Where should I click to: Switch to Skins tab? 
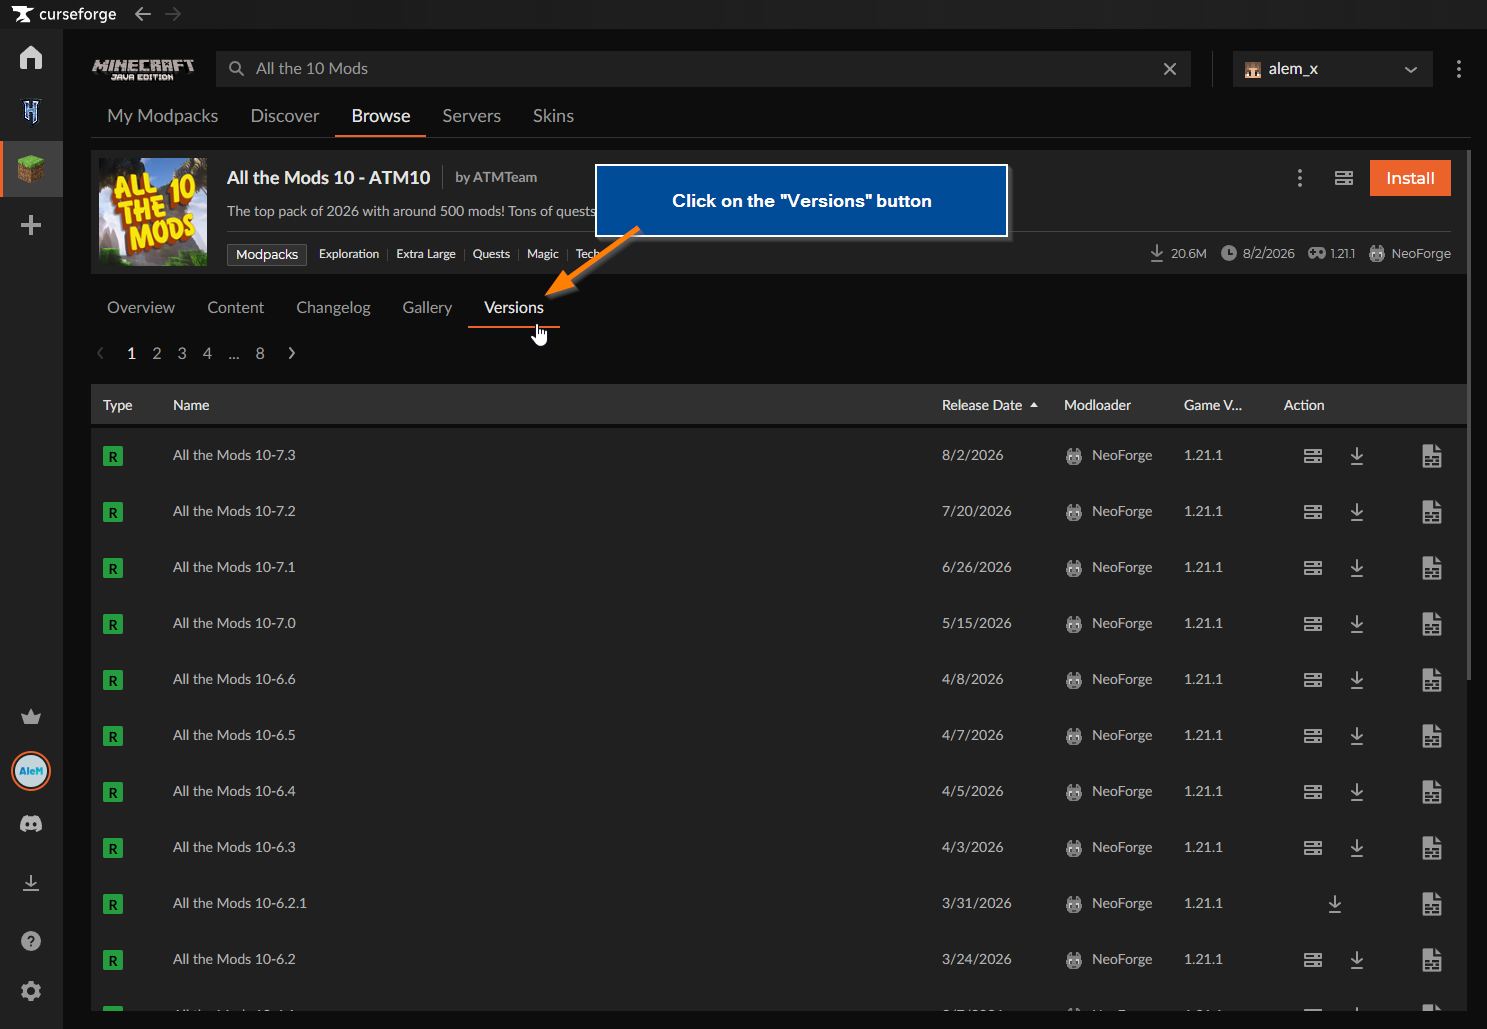click(x=553, y=116)
